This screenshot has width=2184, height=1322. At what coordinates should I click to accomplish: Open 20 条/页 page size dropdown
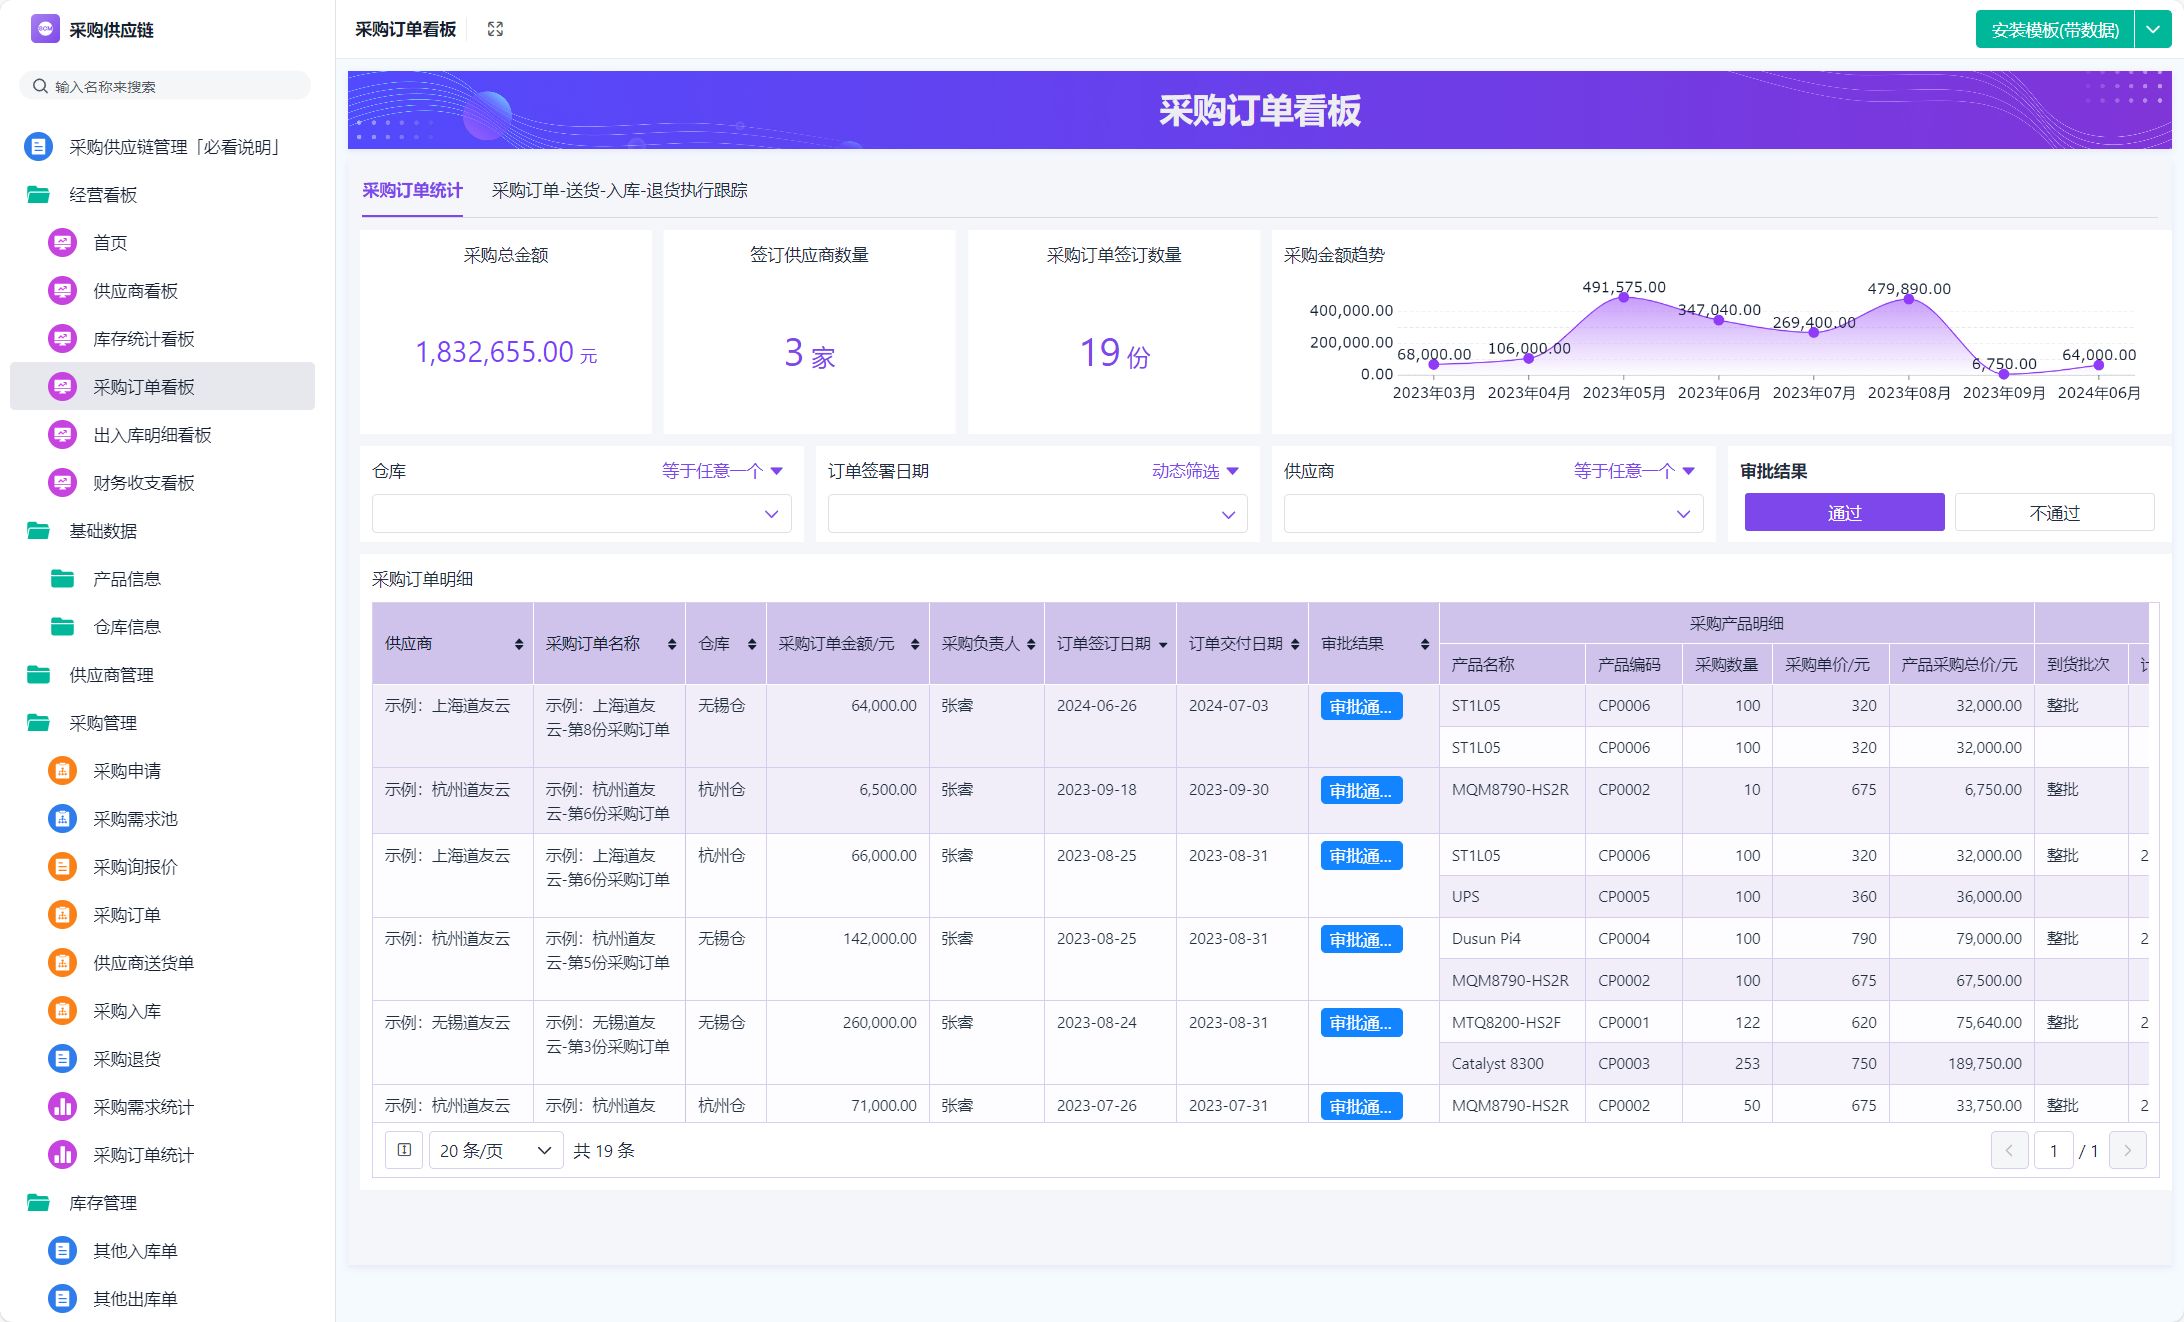495,1150
